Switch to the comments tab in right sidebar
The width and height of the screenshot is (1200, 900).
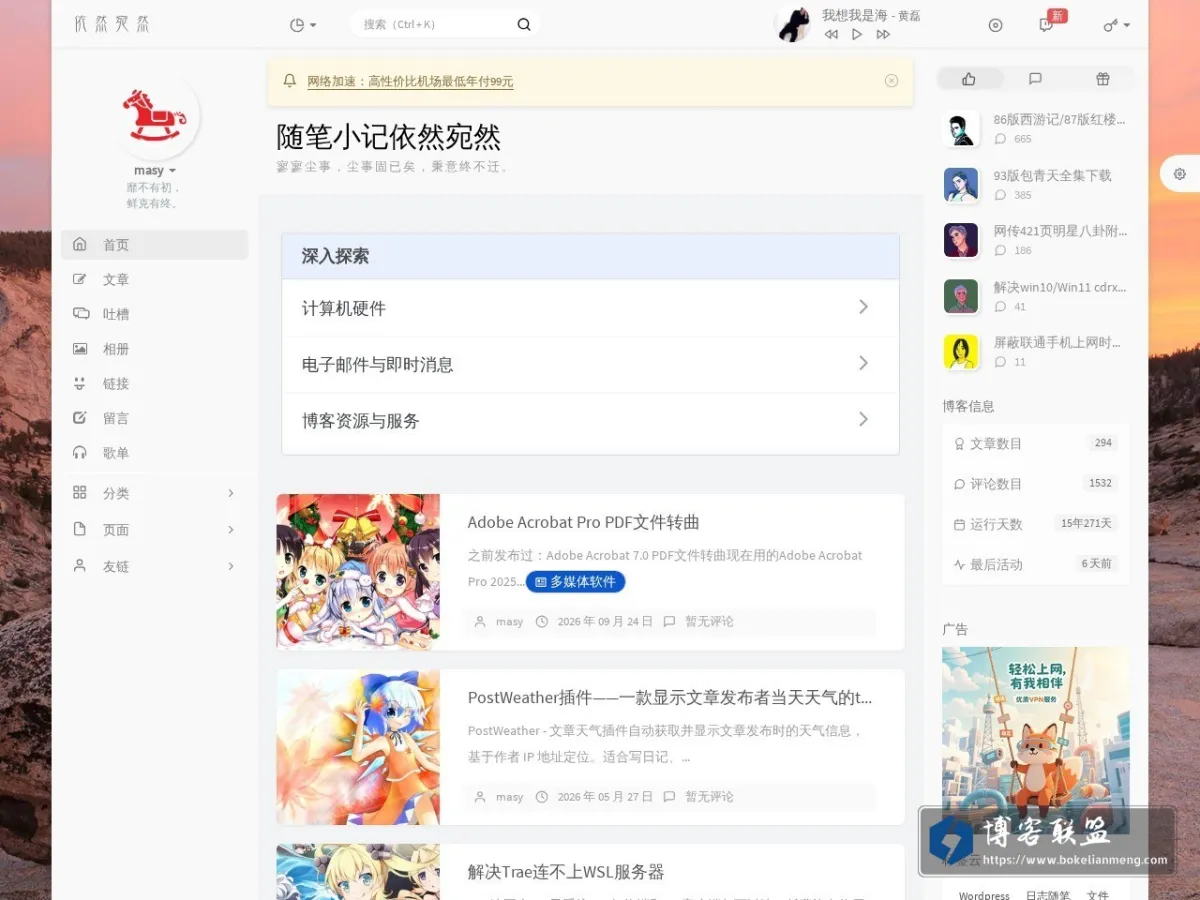[x=1035, y=79]
